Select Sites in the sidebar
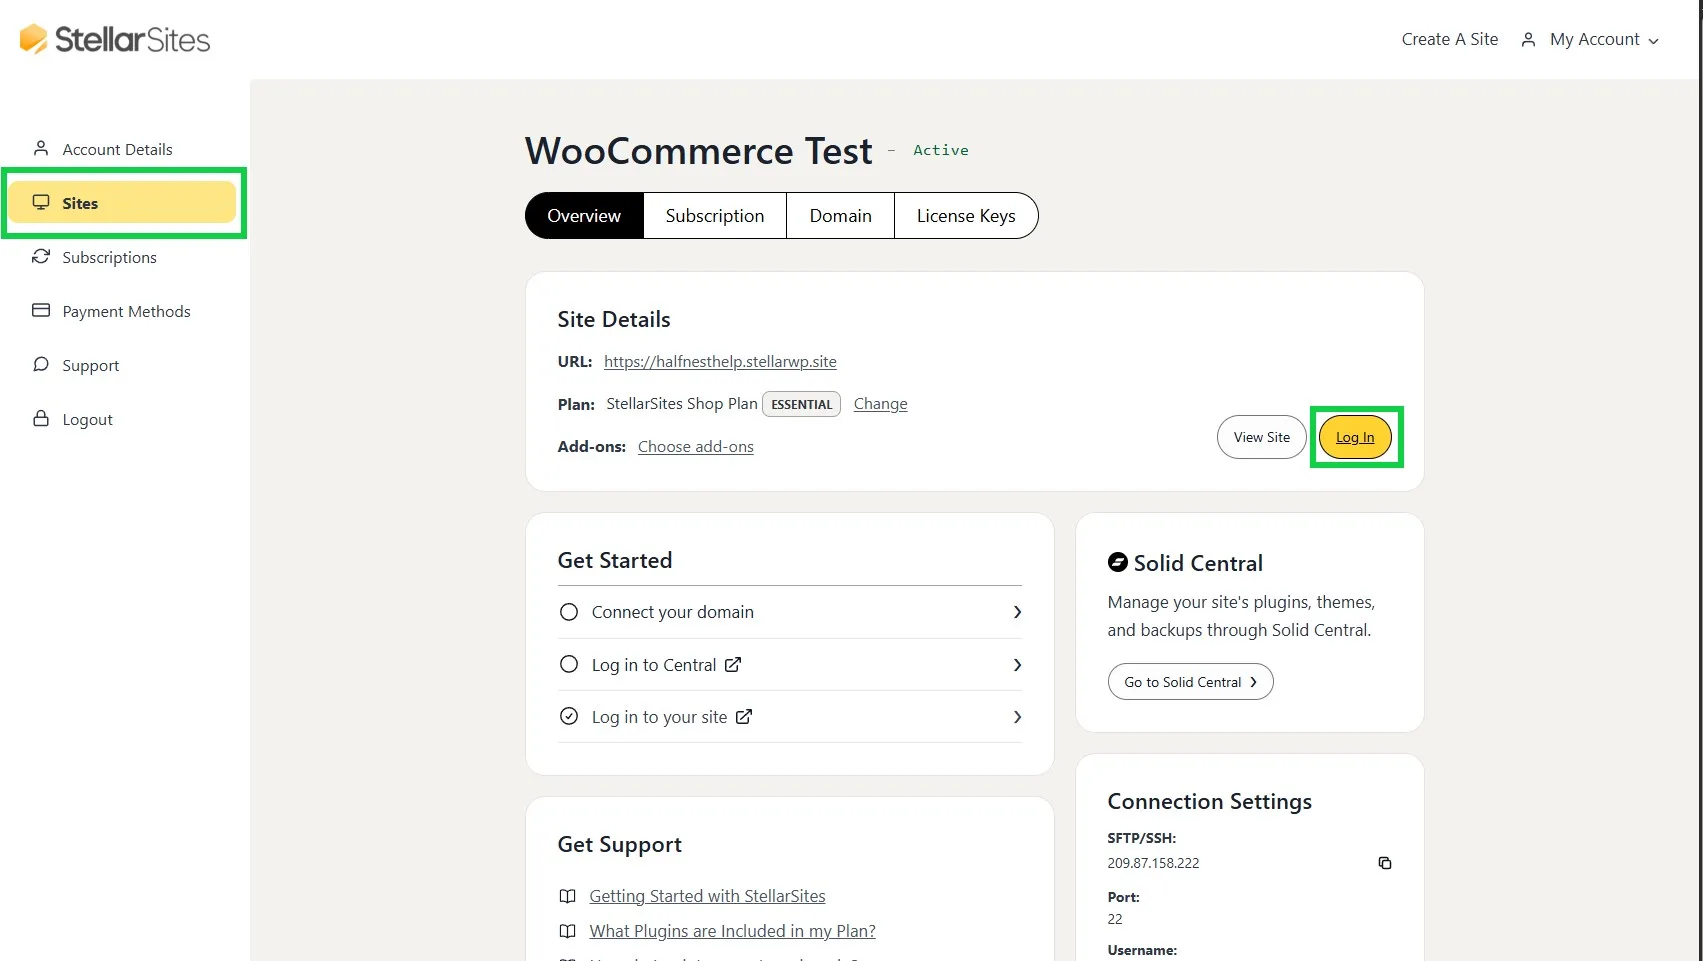1703x961 pixels. coord(123,203)
